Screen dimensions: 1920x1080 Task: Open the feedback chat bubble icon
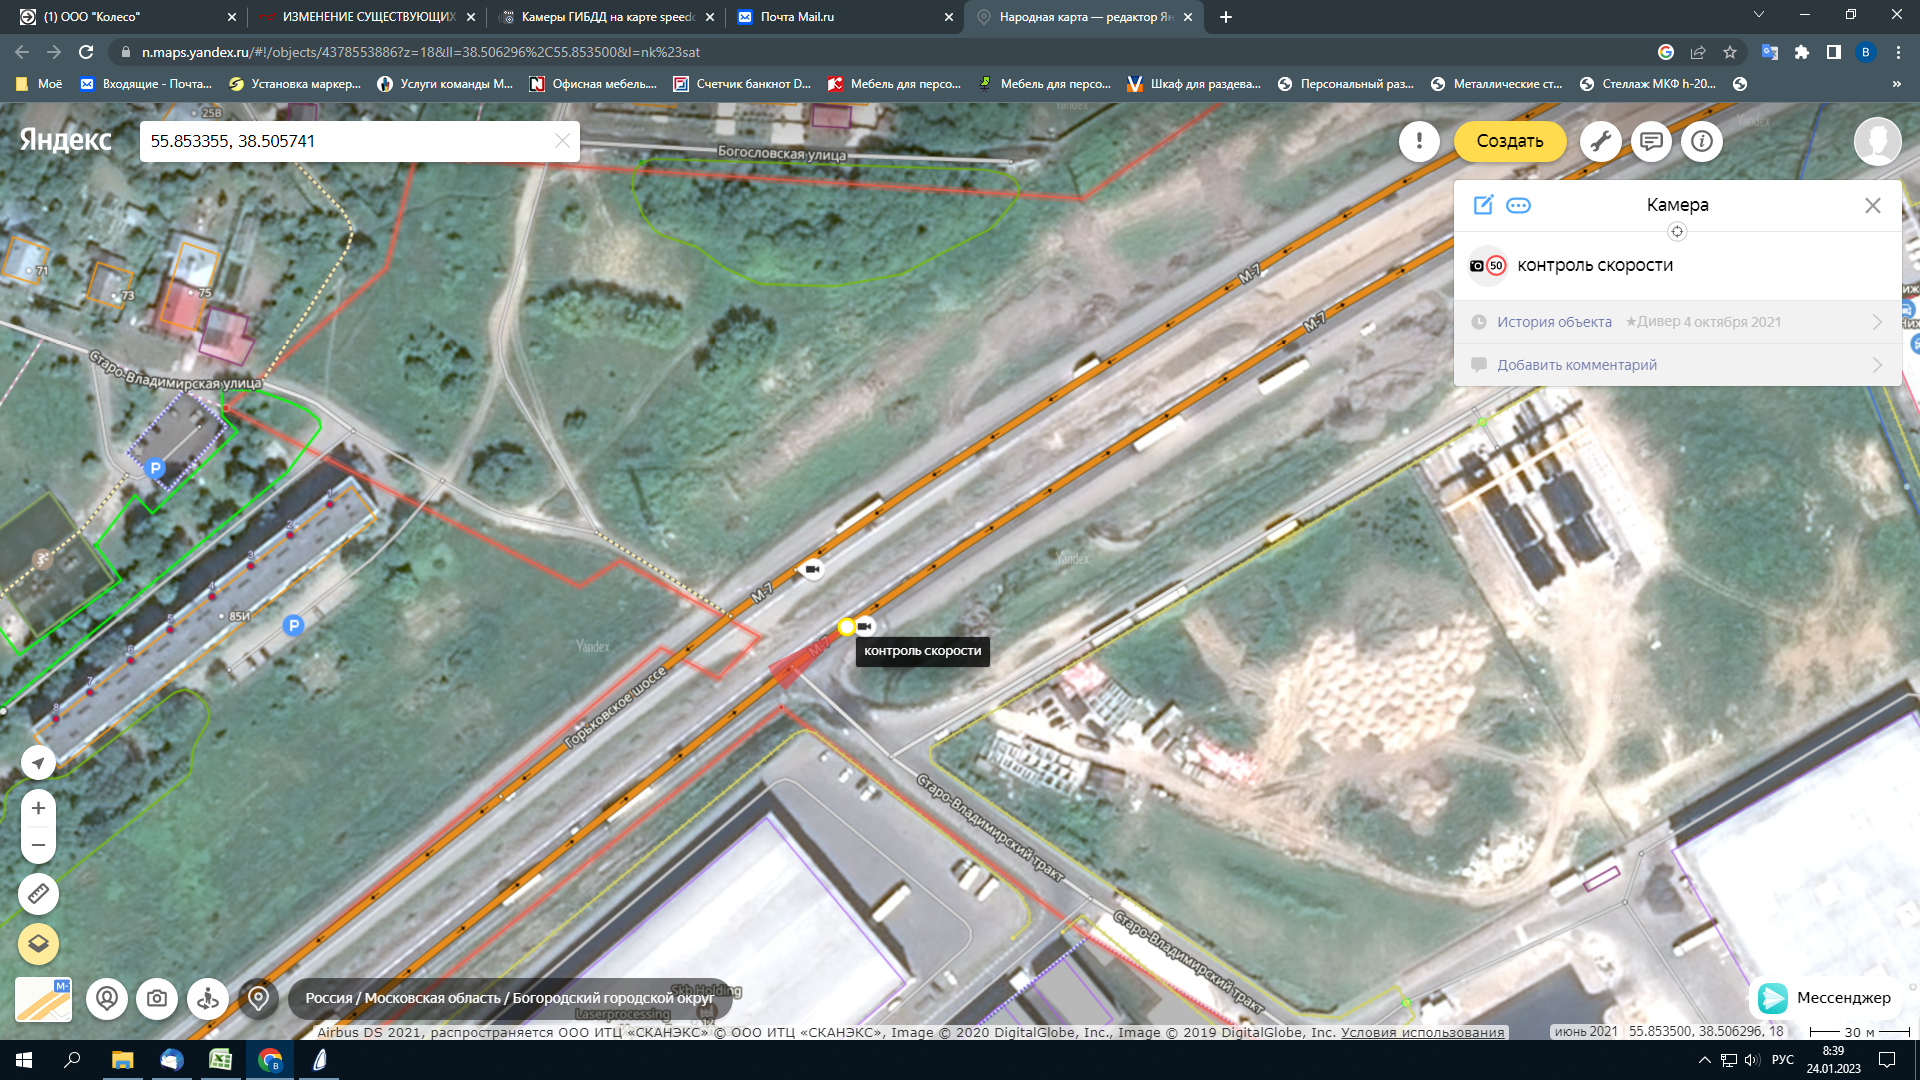point(1651,141)
